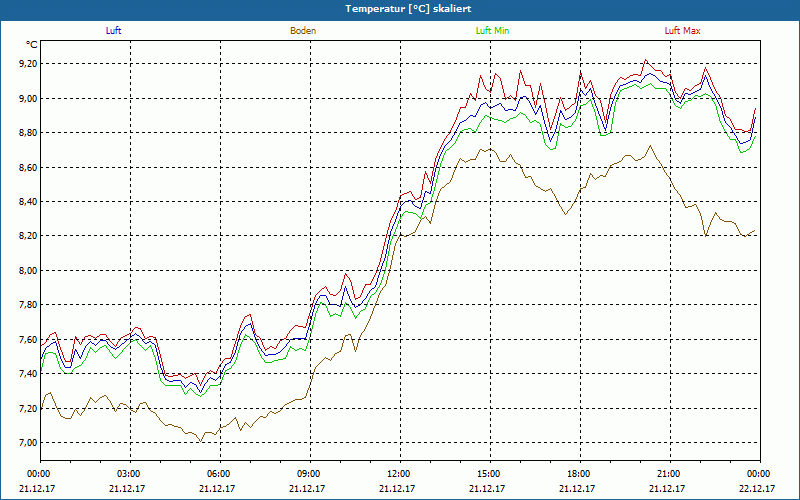This screenshot has width=800, height=500.
Task: Click the 7,80 y-axis value
Action: pyautogui.click(x=29, y=305)
